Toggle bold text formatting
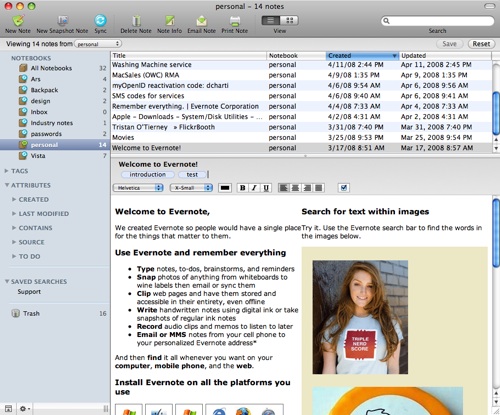 243,188
